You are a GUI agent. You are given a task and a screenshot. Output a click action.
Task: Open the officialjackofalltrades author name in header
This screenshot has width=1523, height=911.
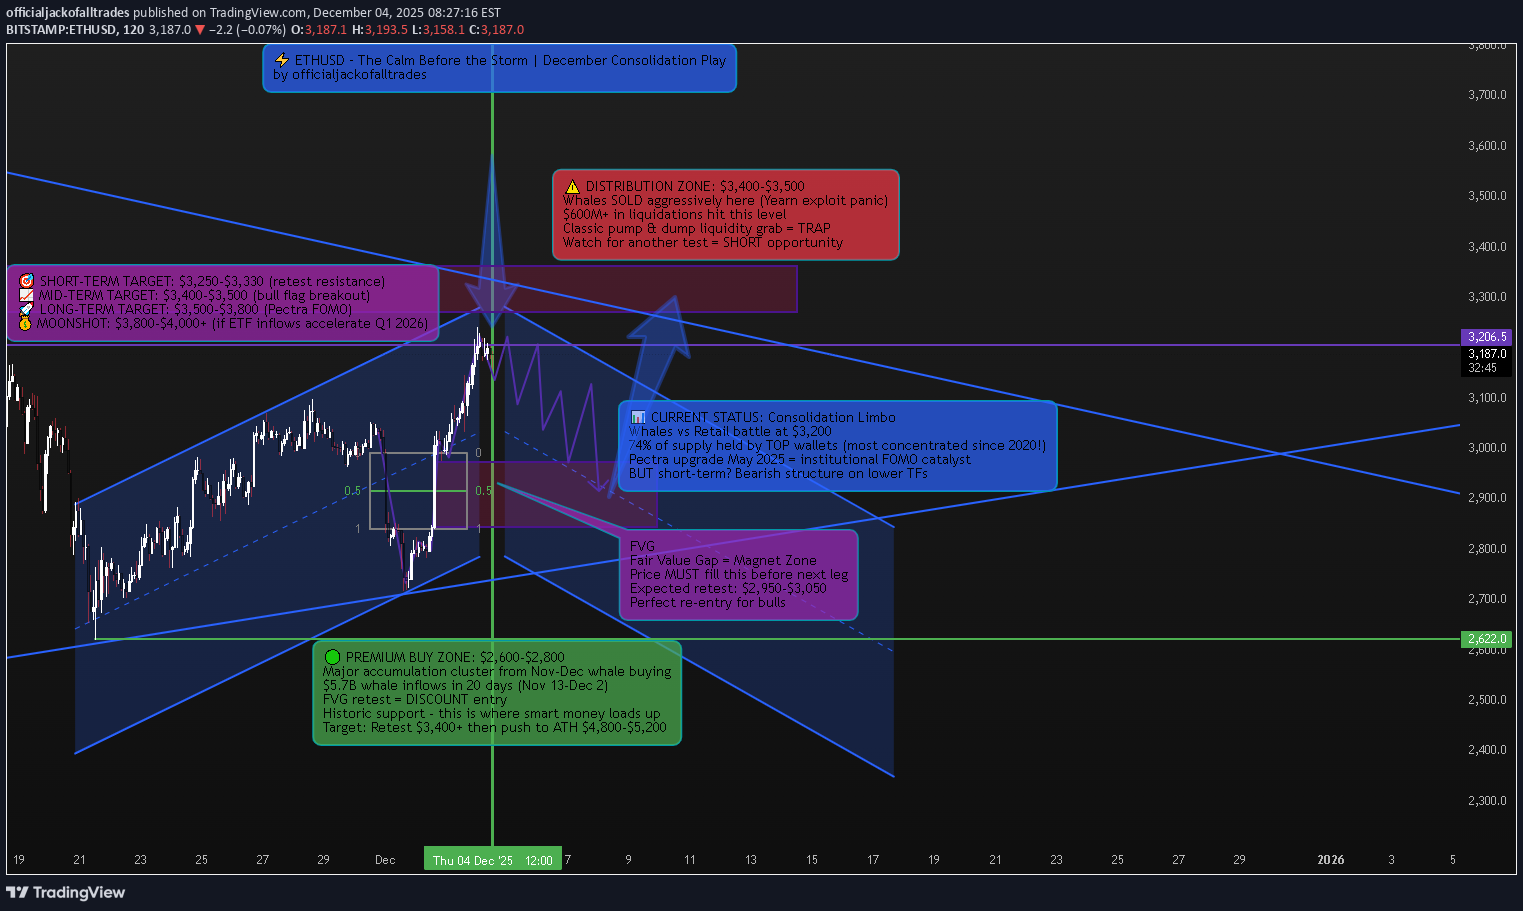68,13
